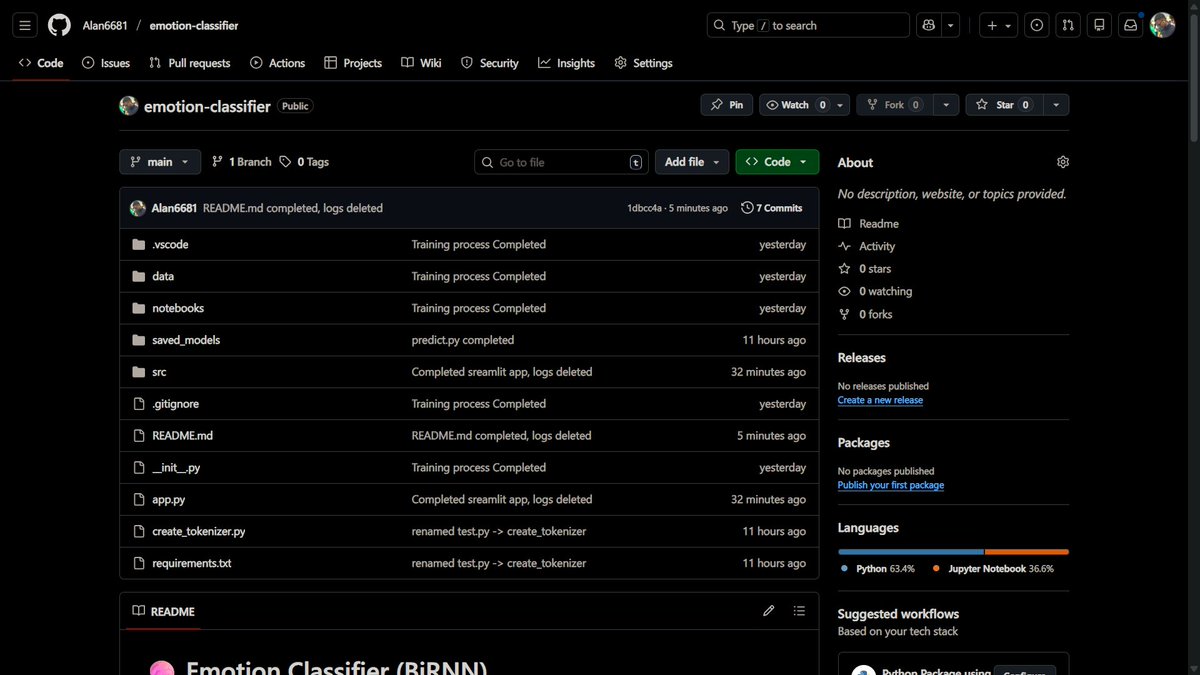Click the commit author Alan6681 avatar

coord(138,208)
